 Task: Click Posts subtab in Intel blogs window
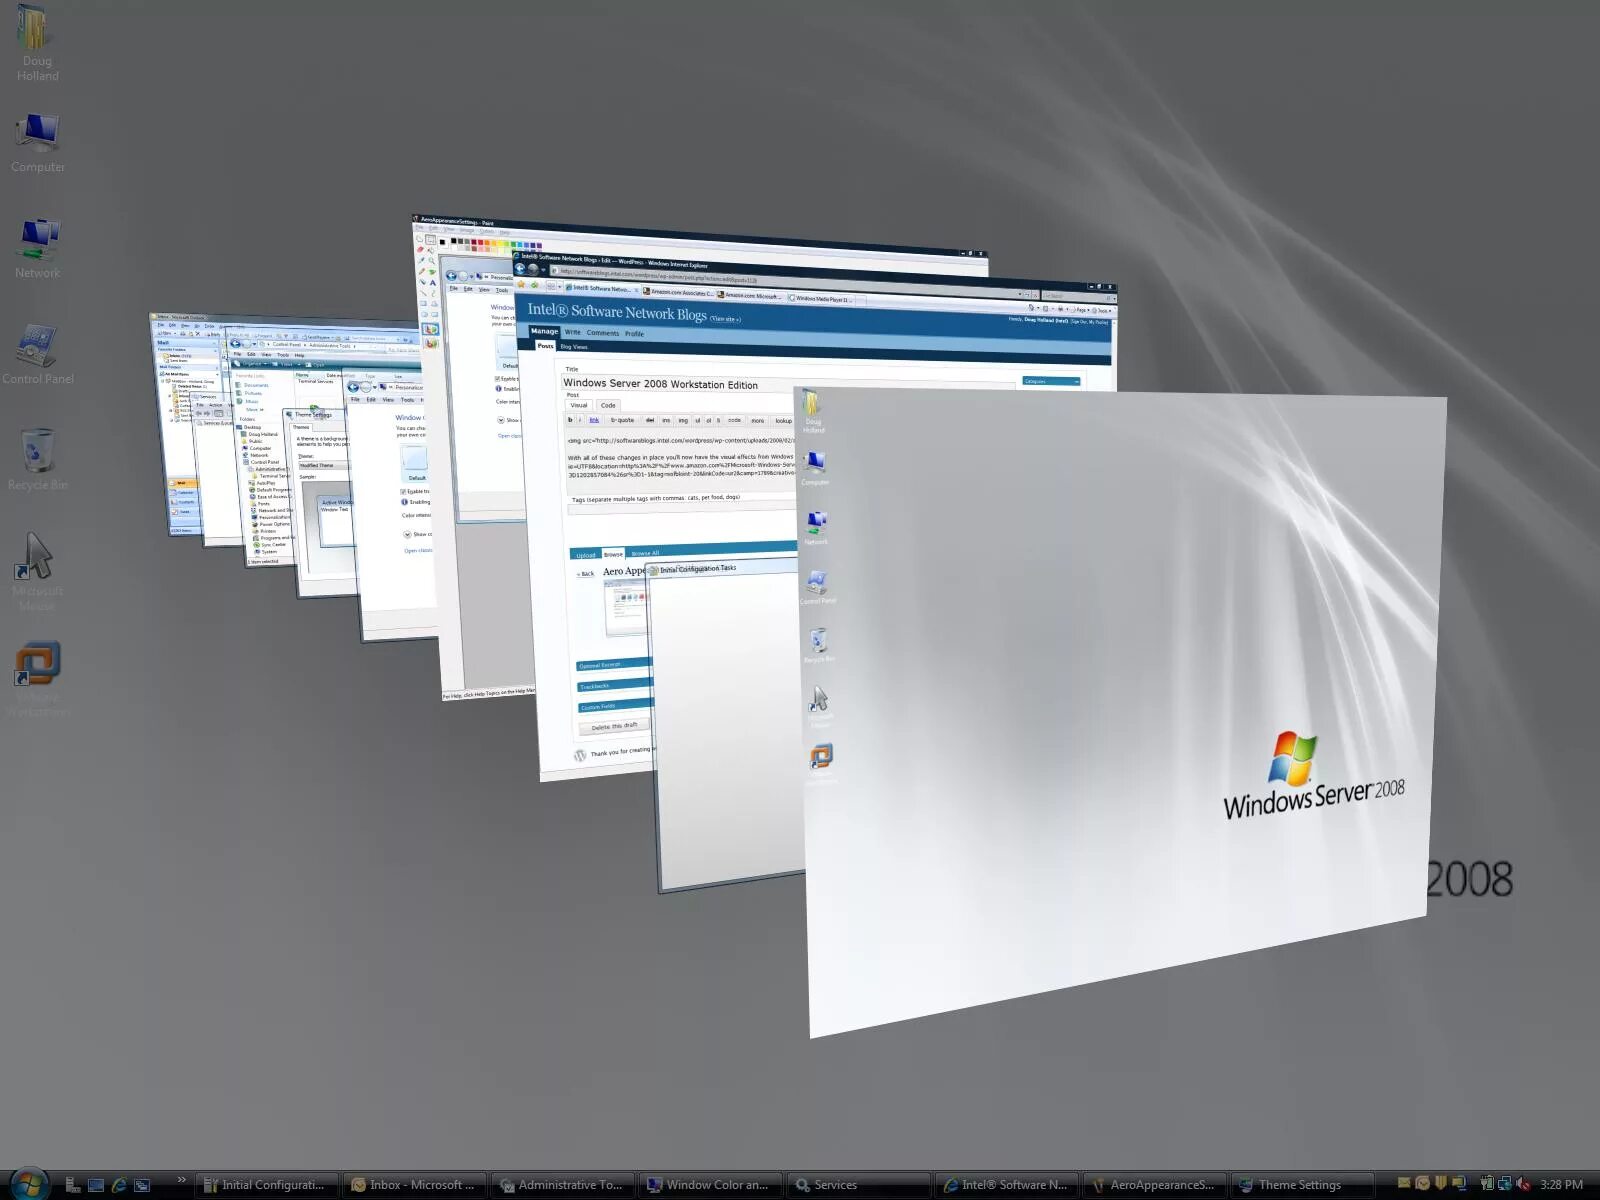point(545,346)
